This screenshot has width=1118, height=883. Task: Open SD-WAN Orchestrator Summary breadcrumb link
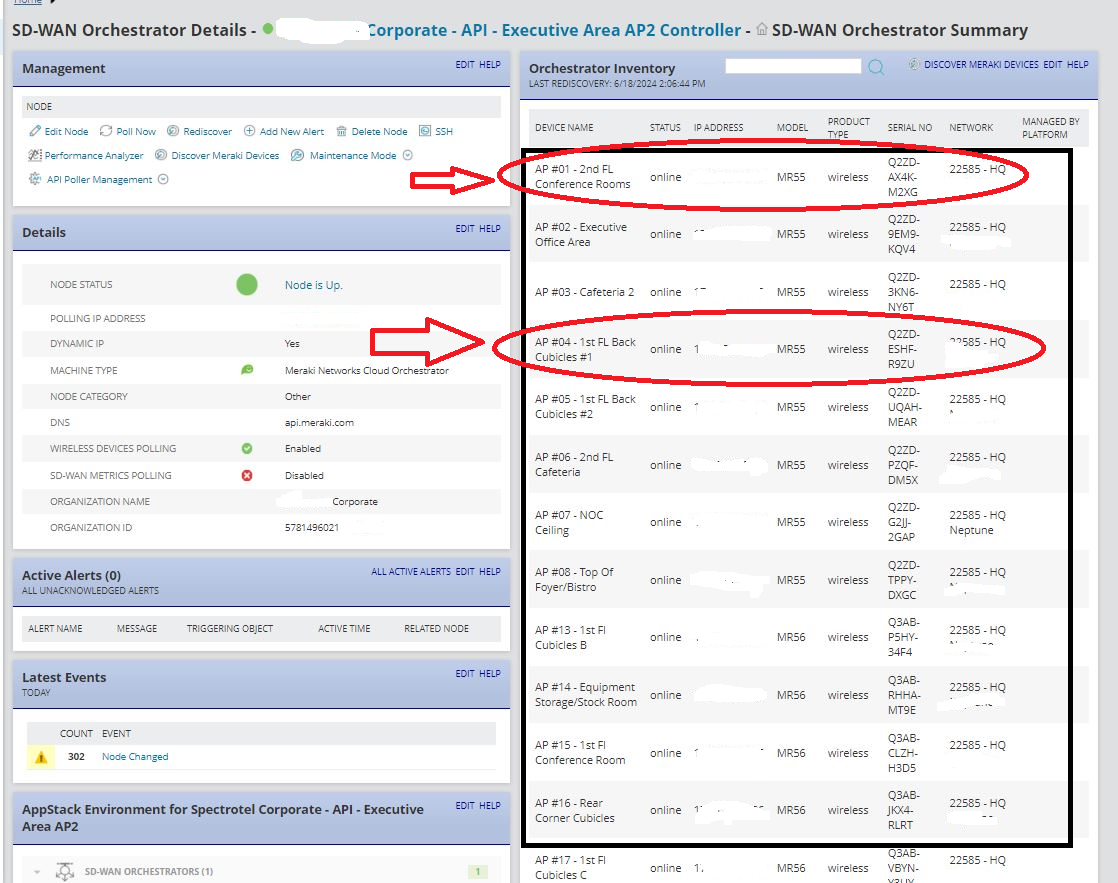(900, 30)
